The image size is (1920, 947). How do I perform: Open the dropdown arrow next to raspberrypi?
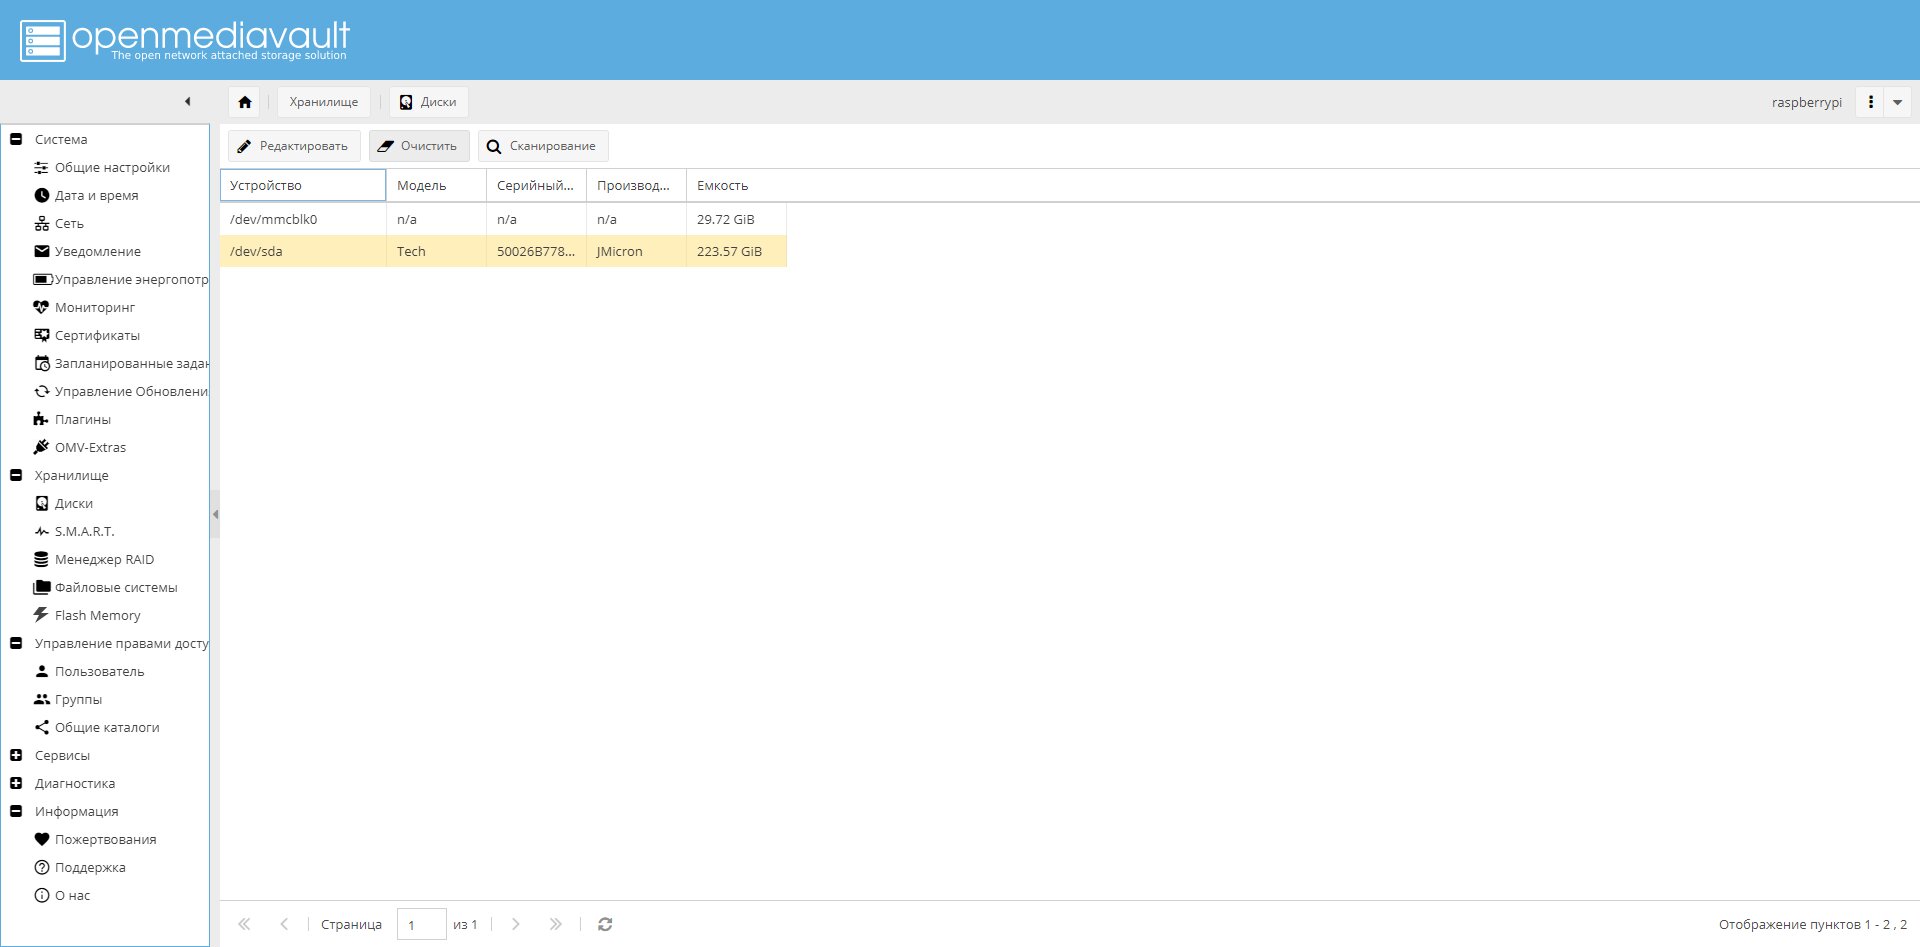click(x=1897, y=102)
